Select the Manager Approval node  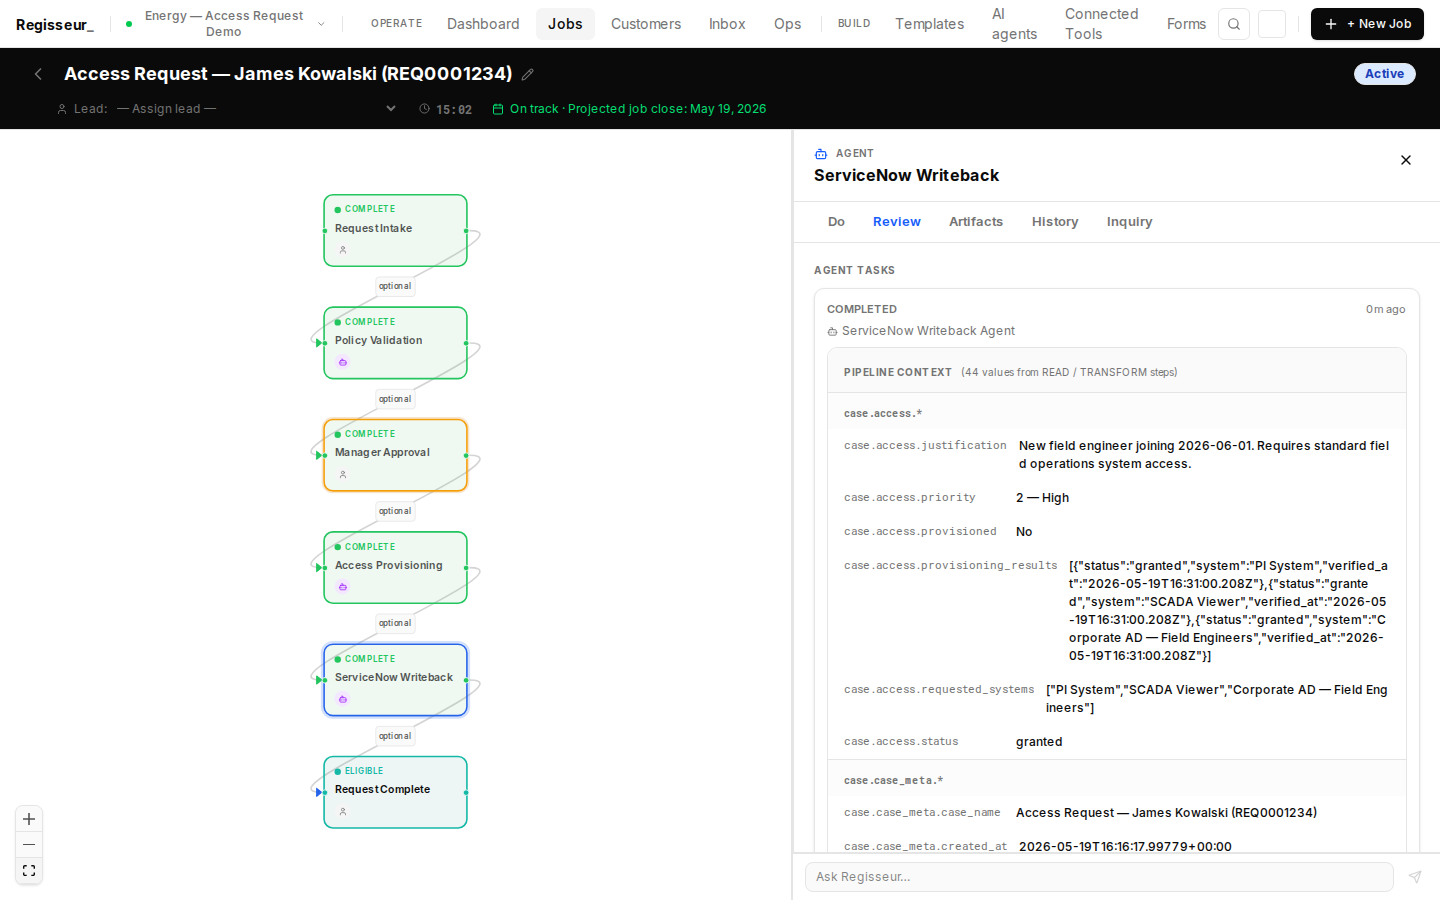(395, 455)
